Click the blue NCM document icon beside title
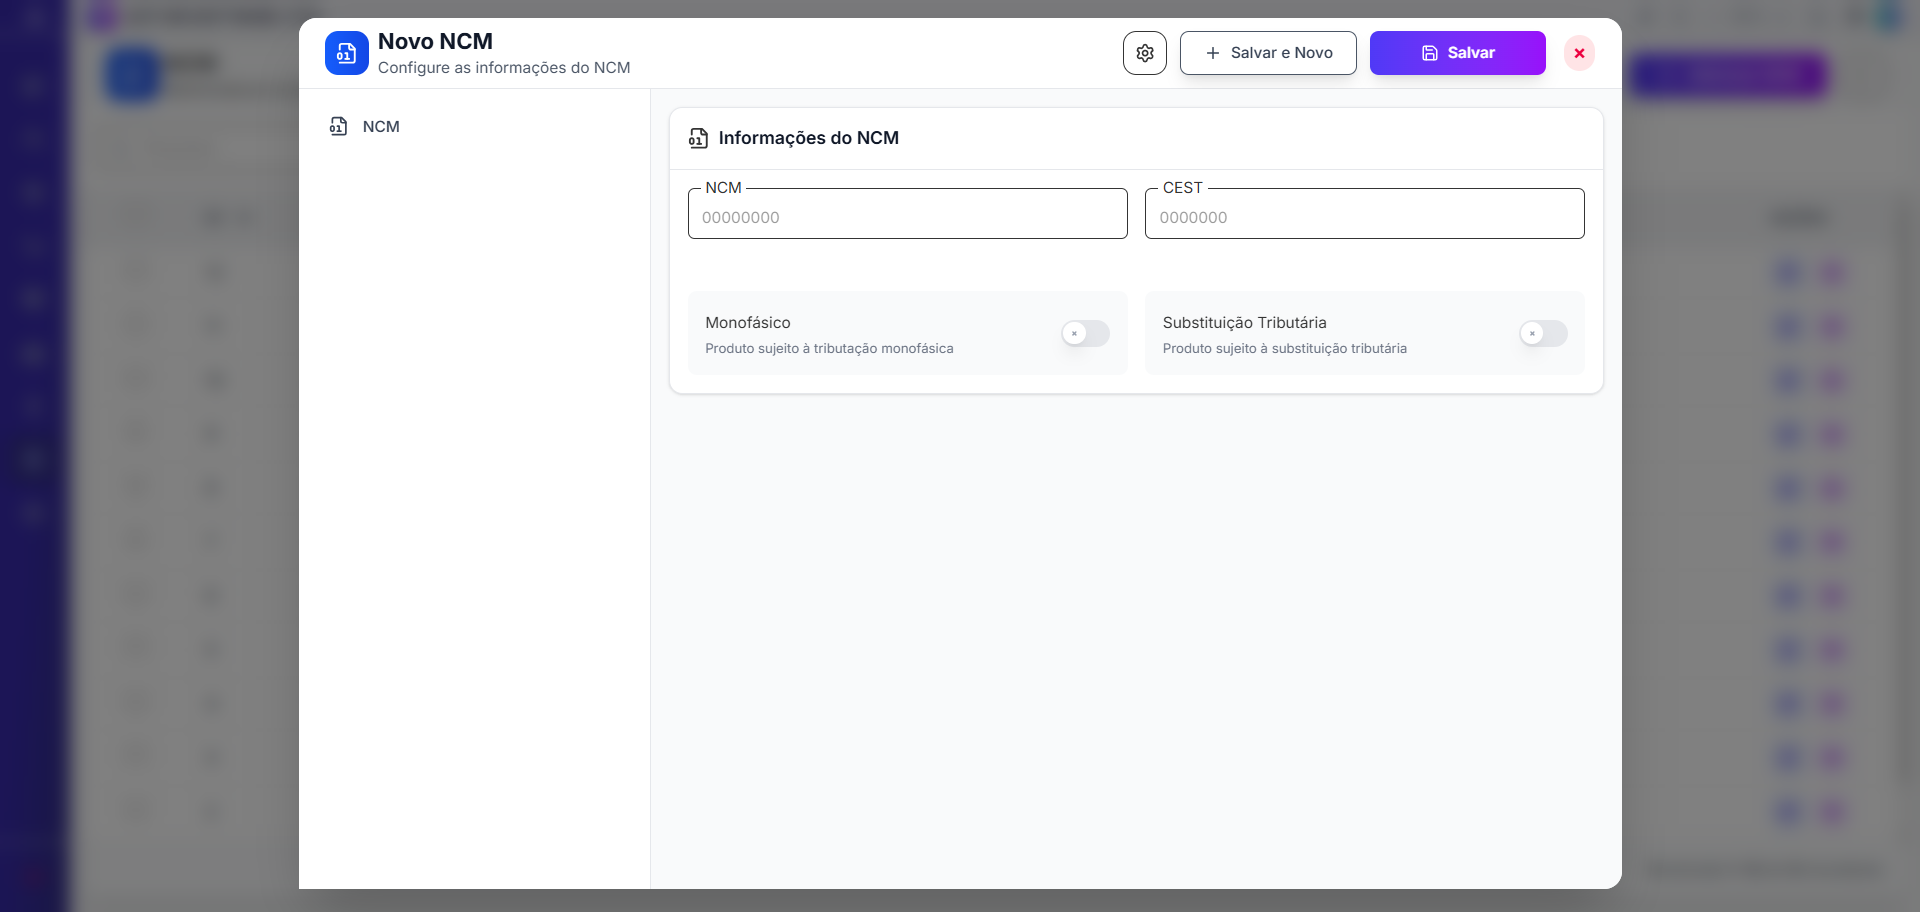 pyautogui.click(x=346, y=53)
